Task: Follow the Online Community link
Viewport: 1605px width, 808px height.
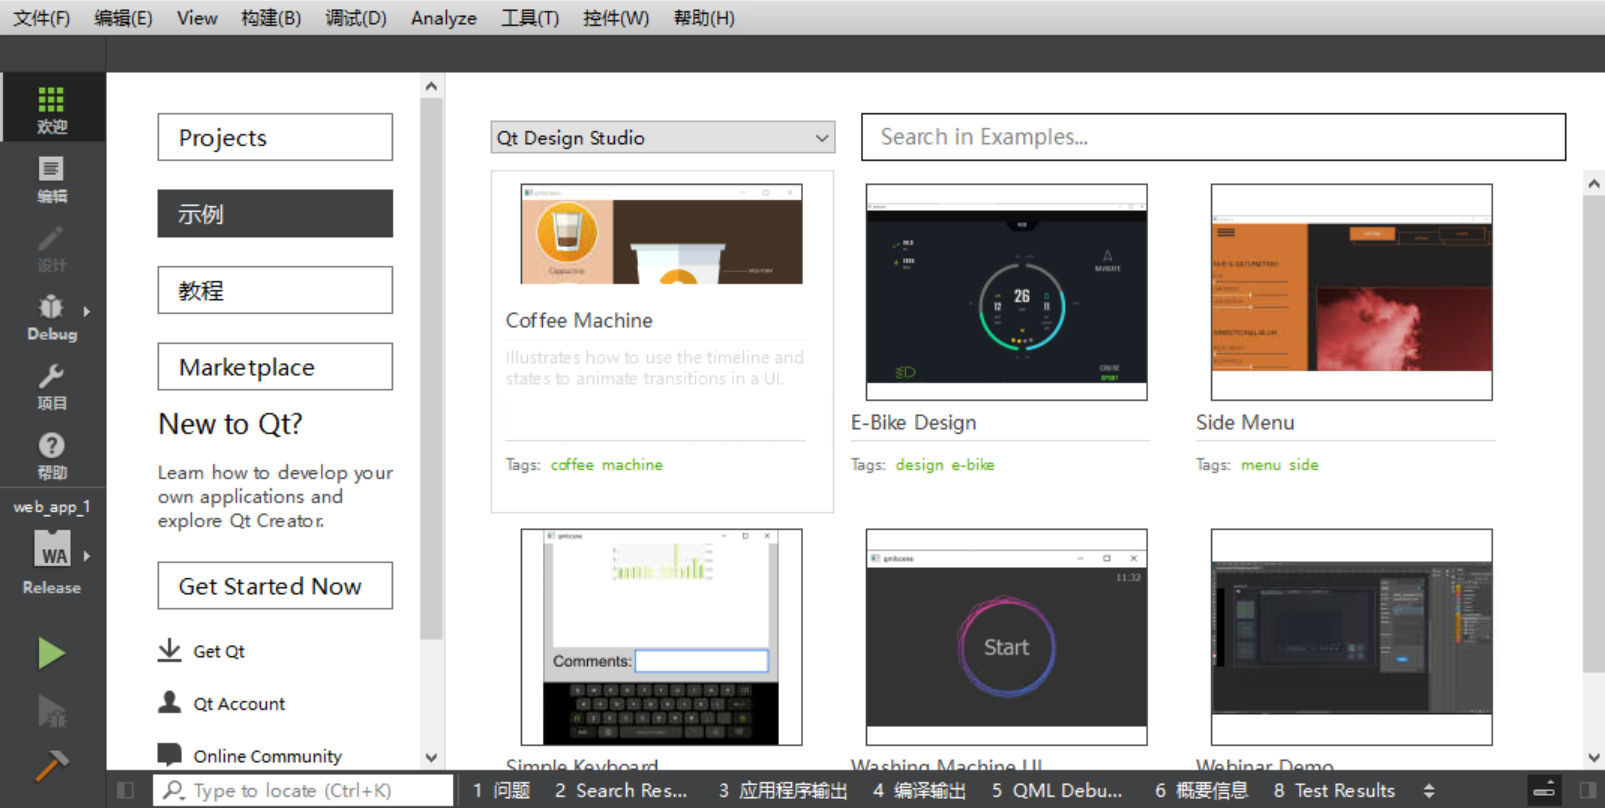Action: tap(267, 756)
